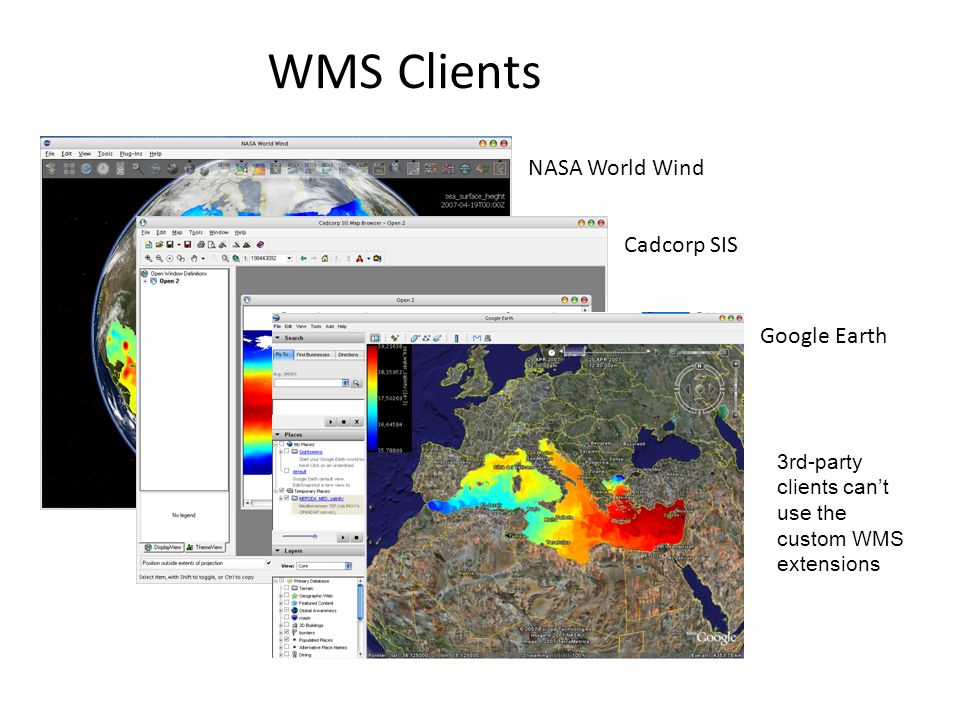The image size is (960, 720).
Task: Switch to Directions tab in Google Earth
Action: click(x=348, y=354)
